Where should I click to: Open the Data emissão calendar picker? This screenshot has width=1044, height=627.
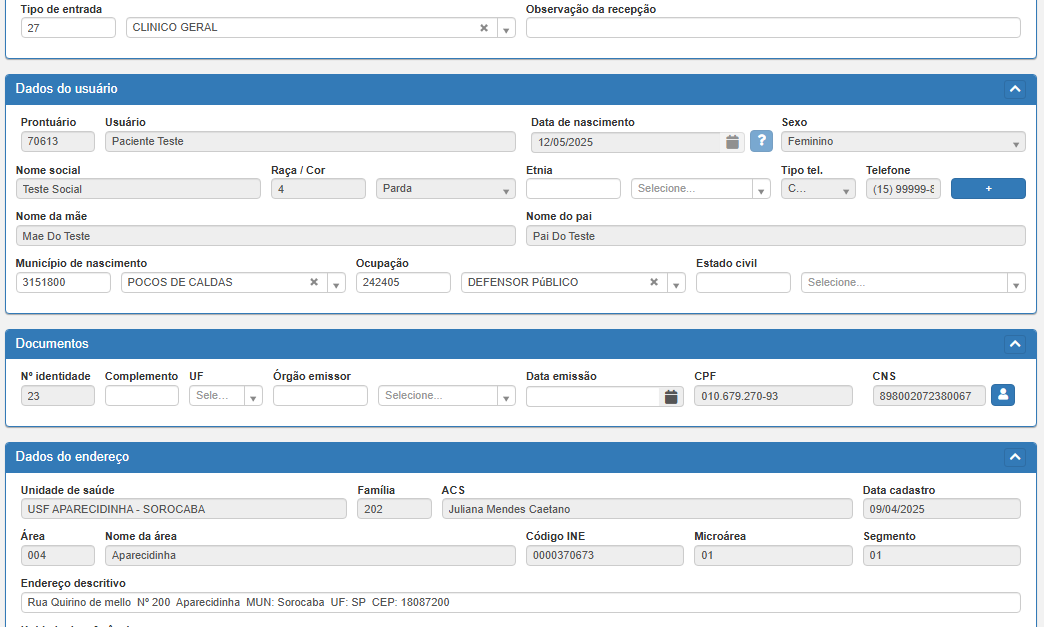(672, 396)
